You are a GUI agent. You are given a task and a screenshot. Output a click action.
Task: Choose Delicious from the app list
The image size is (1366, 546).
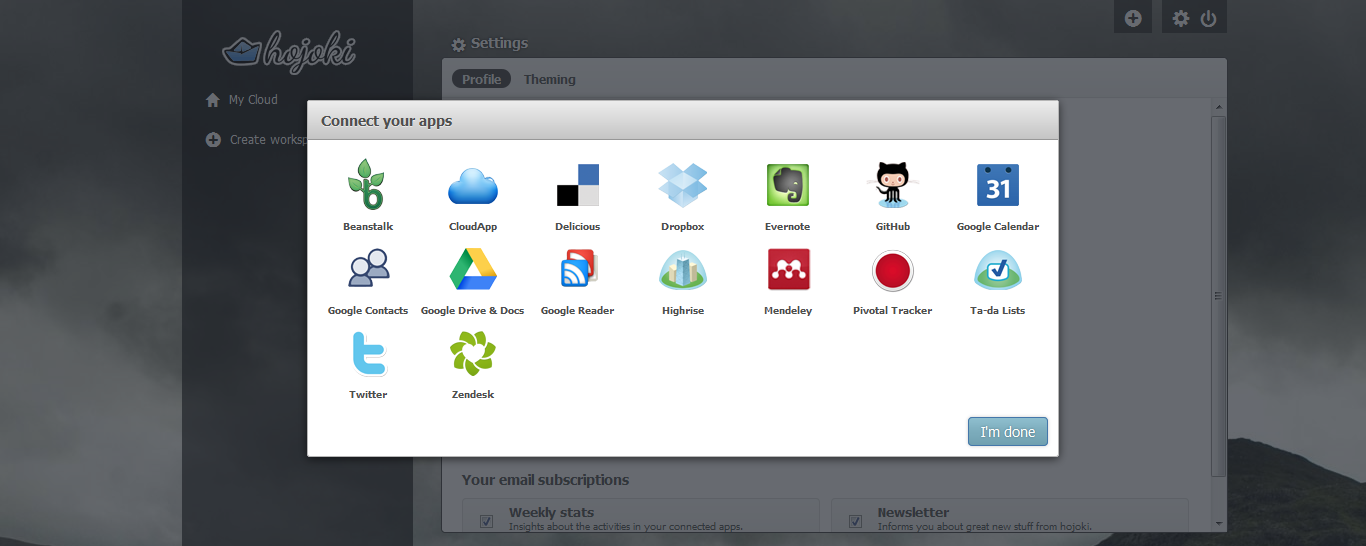pos(577,186)
